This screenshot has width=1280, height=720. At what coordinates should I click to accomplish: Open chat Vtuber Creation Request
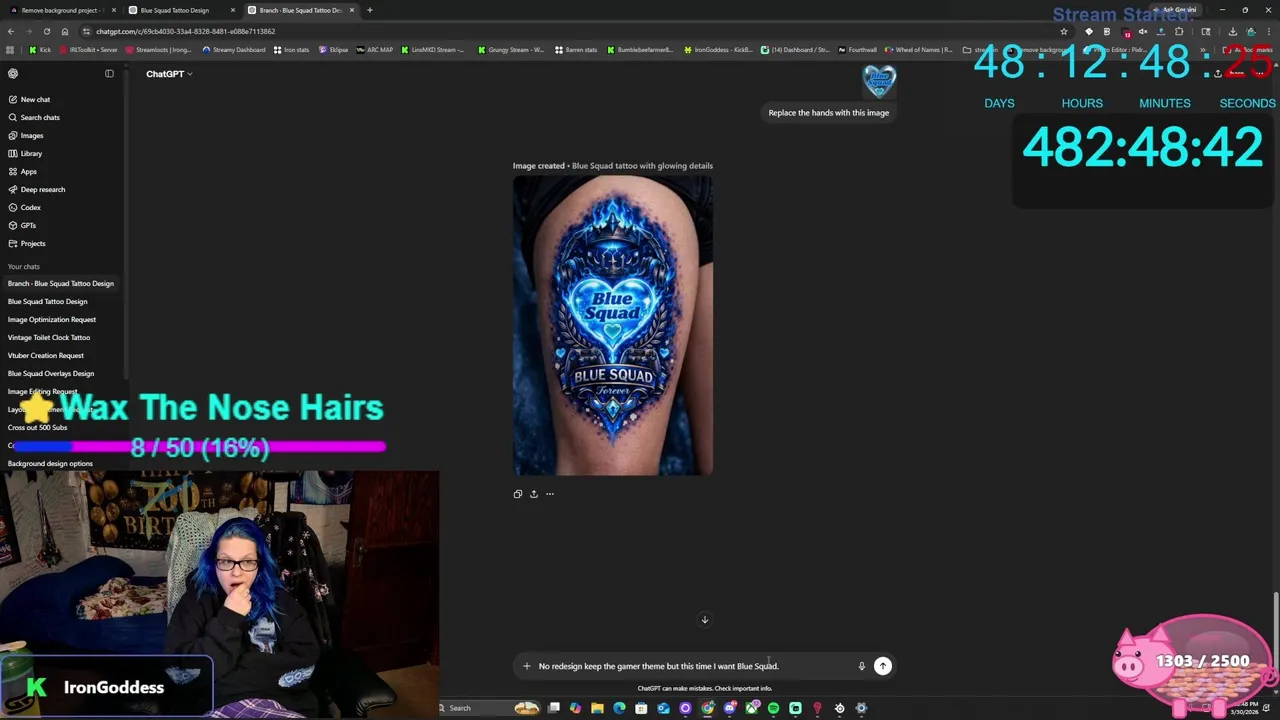coord(46,355)
